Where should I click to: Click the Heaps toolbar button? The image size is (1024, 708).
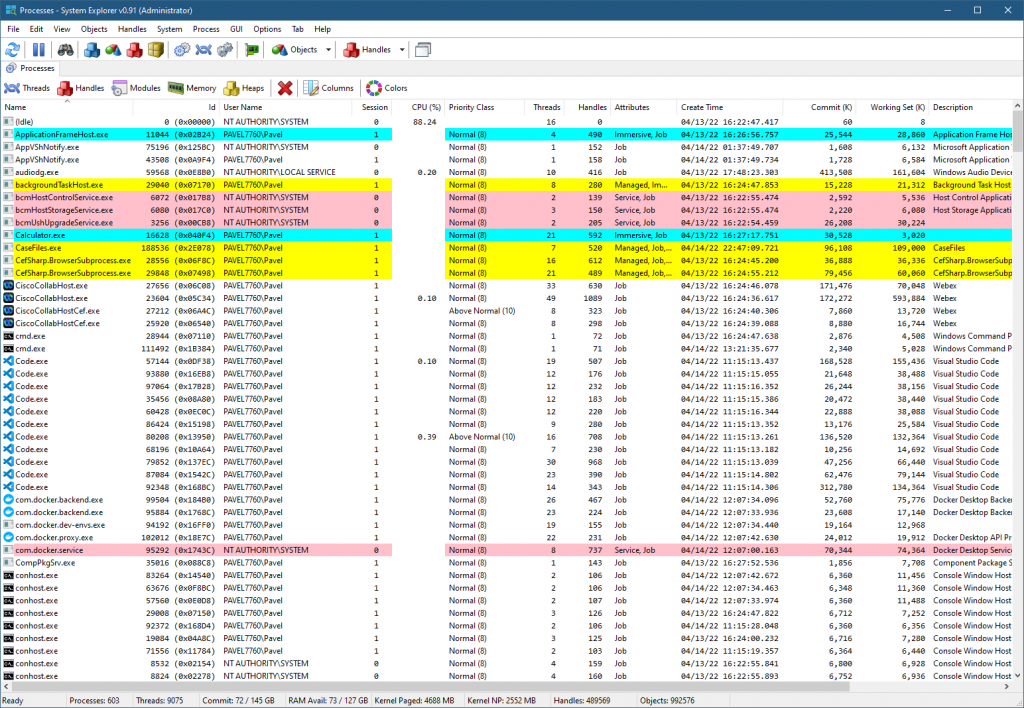pos(245,88)
